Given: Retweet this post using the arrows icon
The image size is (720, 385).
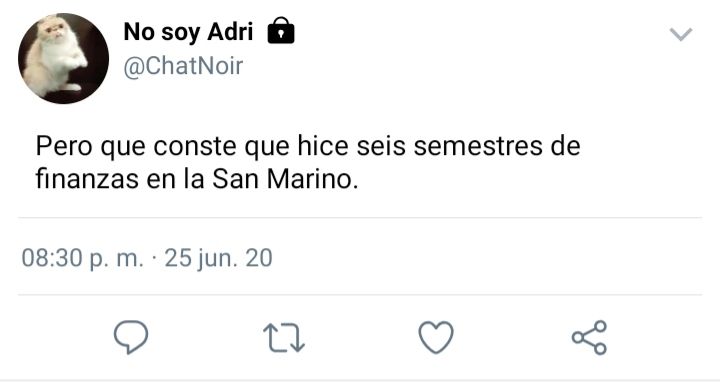Looking at the screenshot, I should 284,338.
